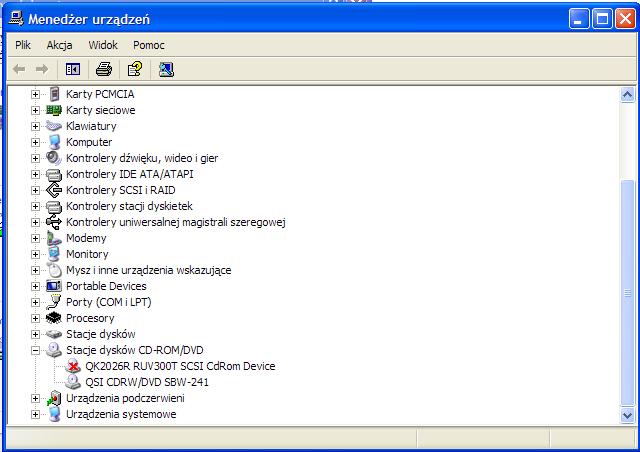This screenshot has height=452, width=640.
Task: Close the Menedżer urządzeń window
Action: click(x=625, y=19)
